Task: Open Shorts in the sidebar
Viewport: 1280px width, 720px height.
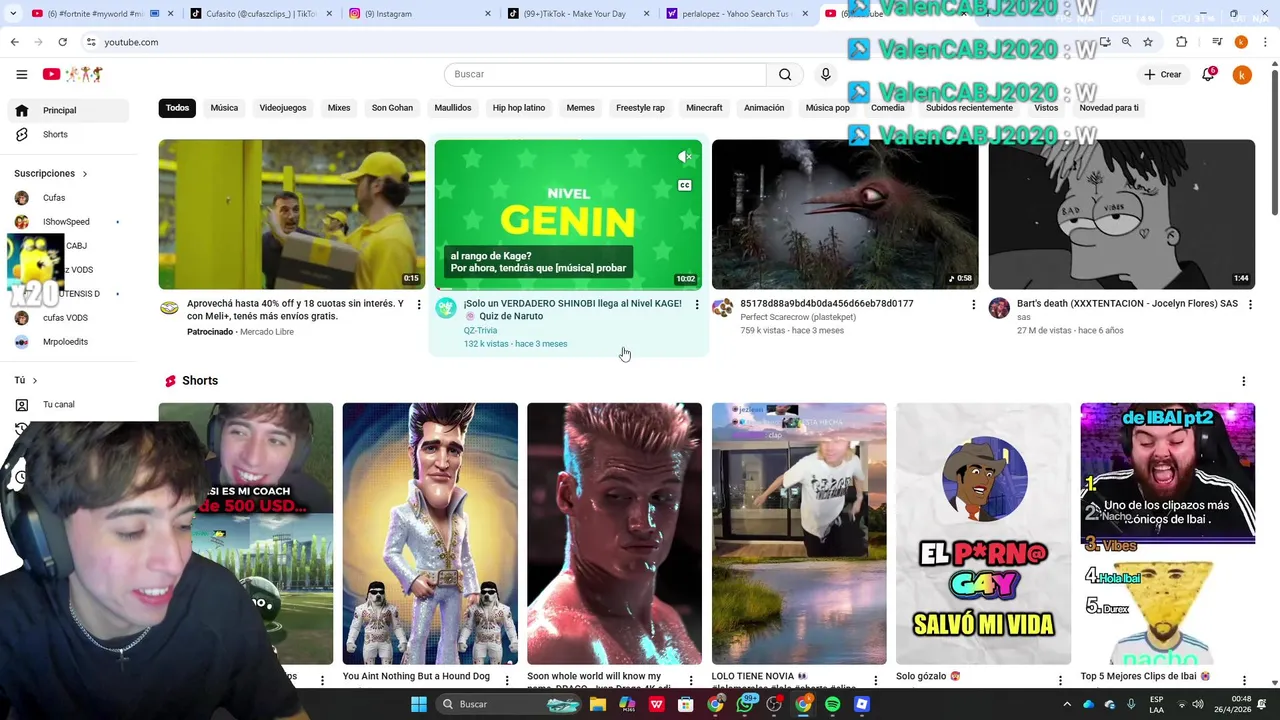Action: 68,134
